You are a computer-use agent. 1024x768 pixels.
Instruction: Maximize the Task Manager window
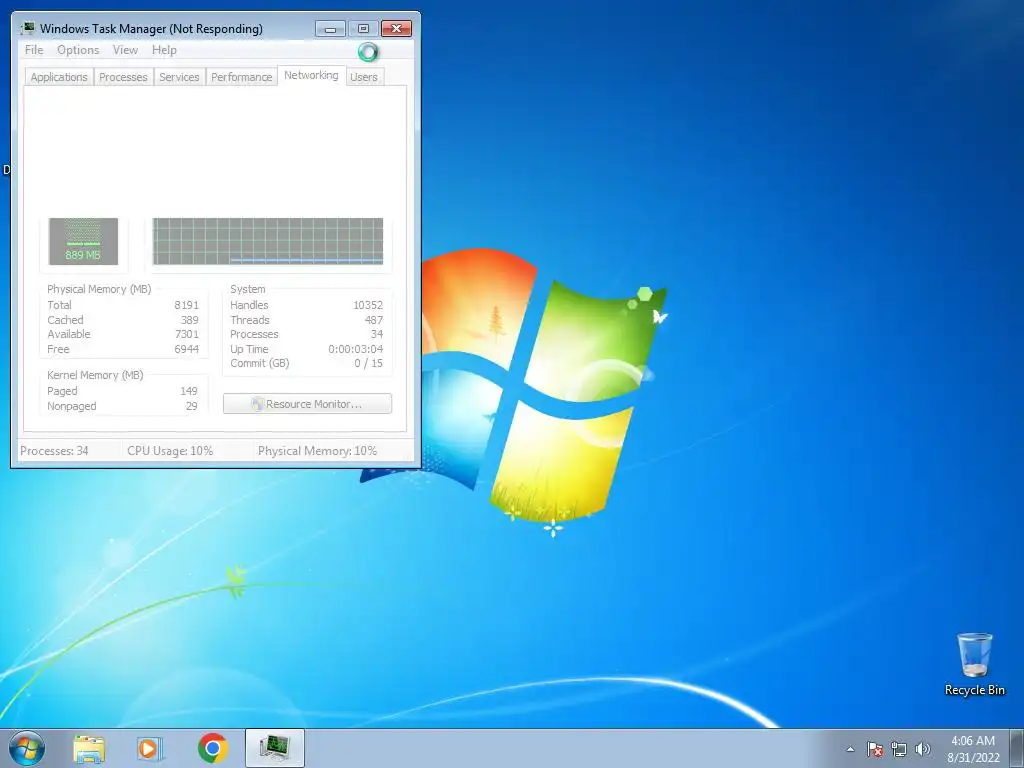pos(364,29)
